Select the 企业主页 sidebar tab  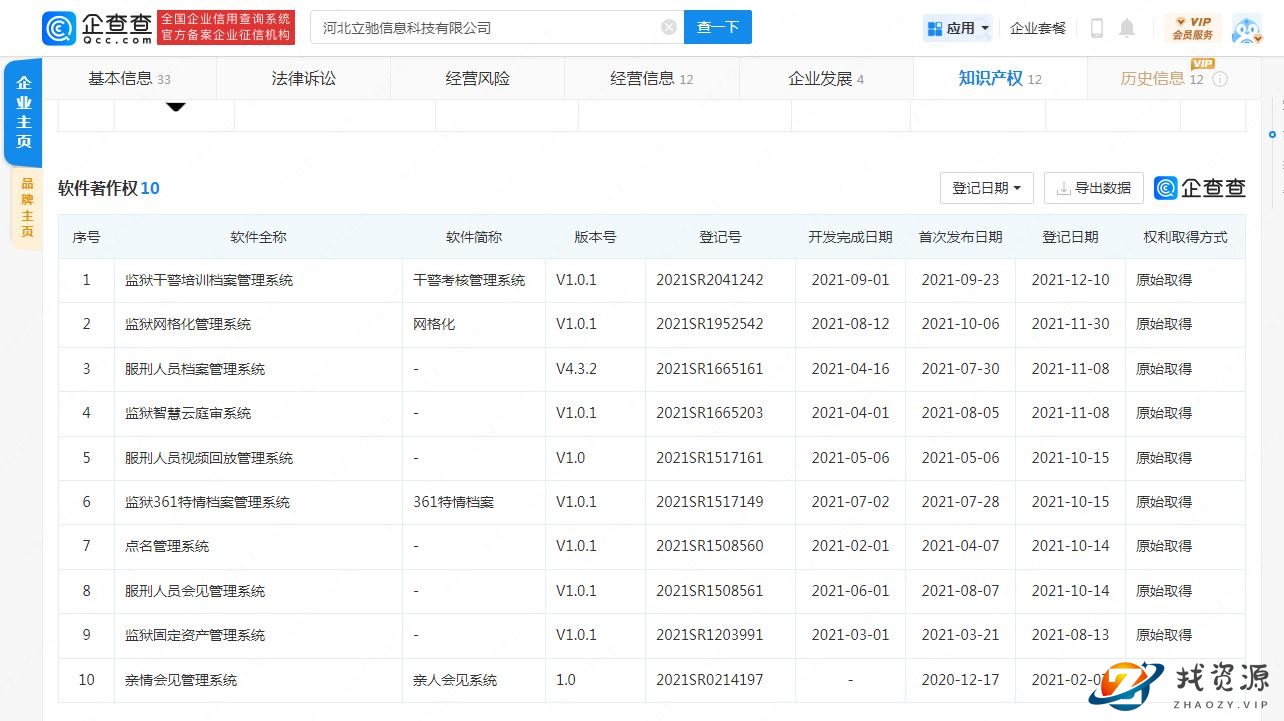[24, 112]
